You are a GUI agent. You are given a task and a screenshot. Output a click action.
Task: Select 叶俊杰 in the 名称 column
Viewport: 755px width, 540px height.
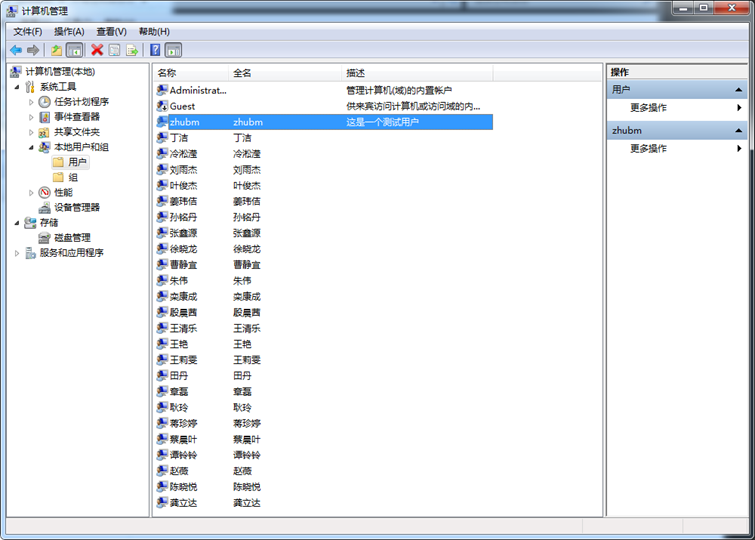point(183,185)
